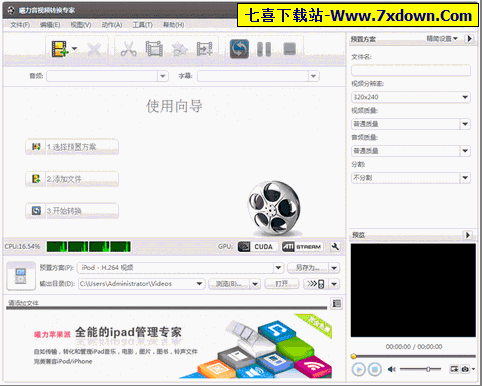
Task: Open the 320x240 resolution dropdown
Action: (x=411, y=97)
